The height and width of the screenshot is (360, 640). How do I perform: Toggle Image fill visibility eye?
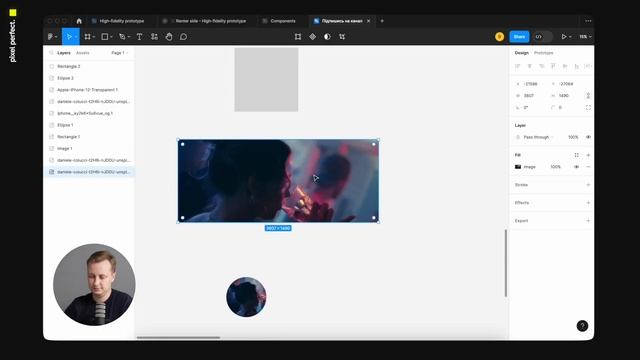(576, 167)
